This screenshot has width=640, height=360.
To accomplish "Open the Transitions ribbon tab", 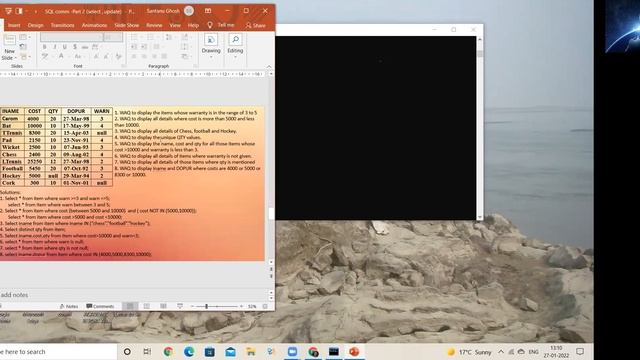I will (62, 25).
